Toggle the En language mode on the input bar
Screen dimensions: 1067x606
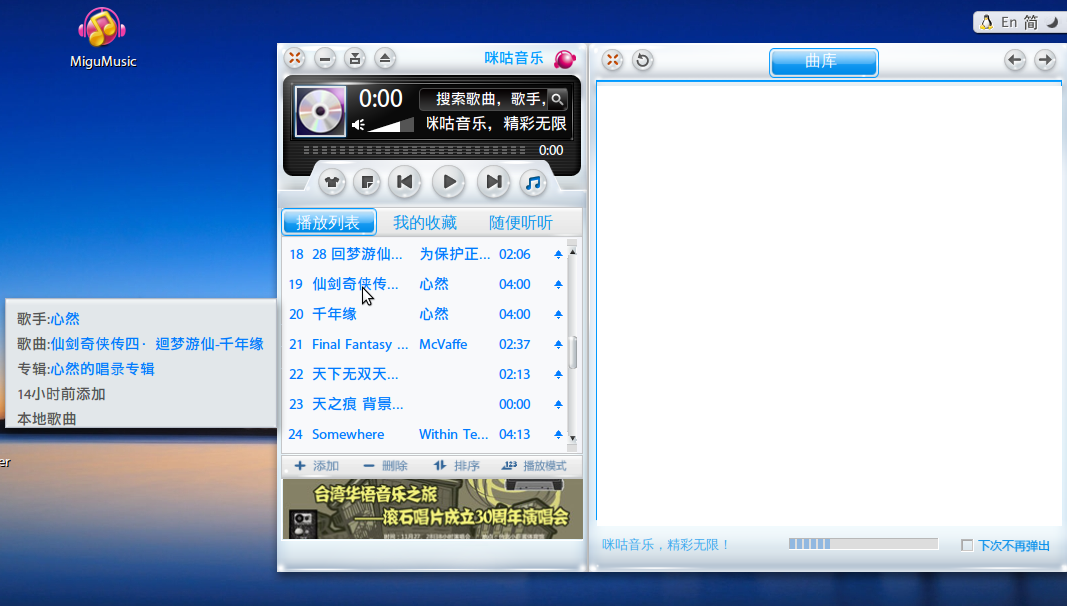pos(1009,22)
